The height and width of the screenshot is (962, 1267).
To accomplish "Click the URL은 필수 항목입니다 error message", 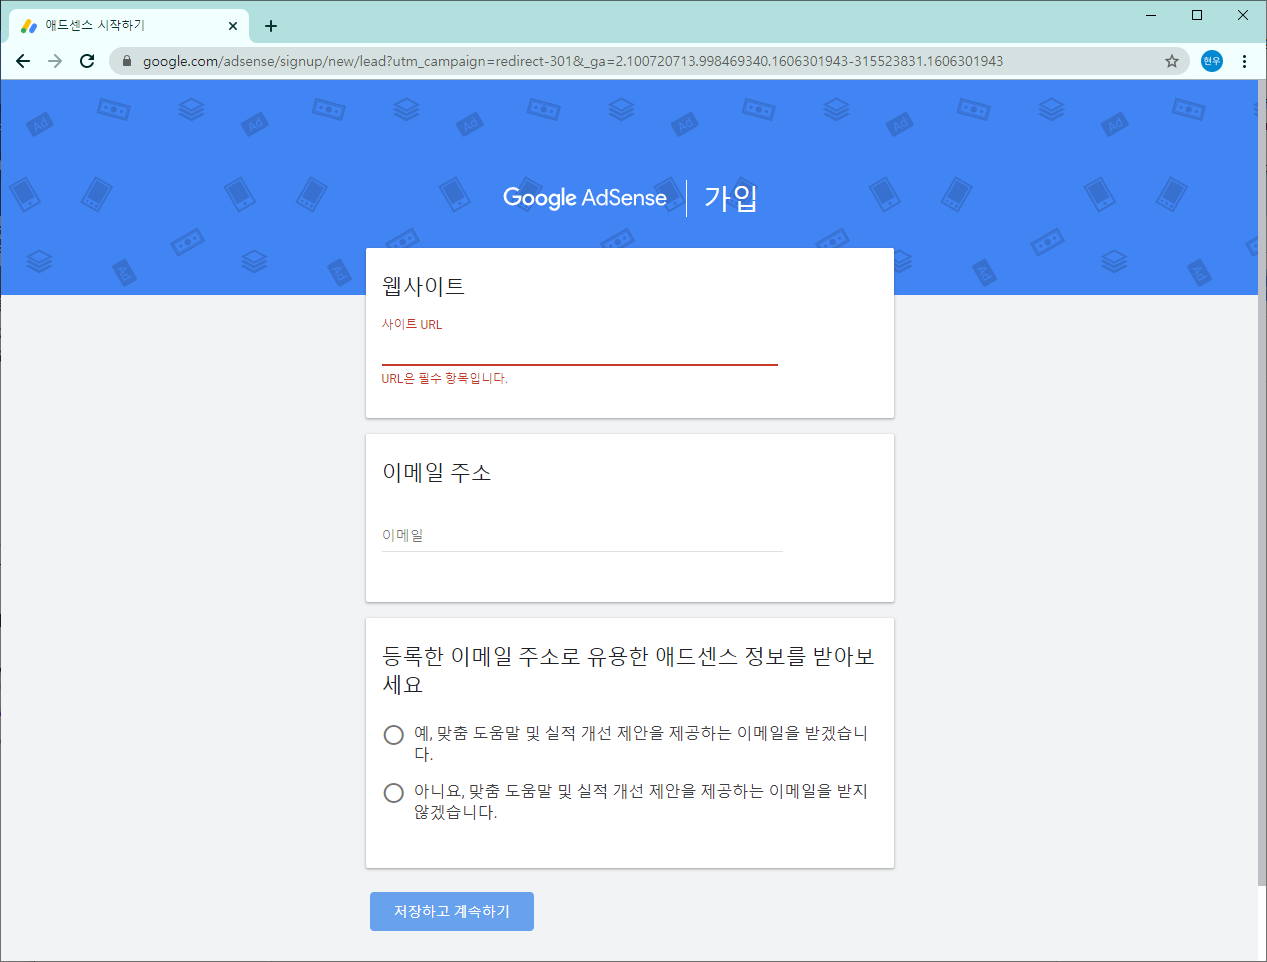I will point(445,379).
